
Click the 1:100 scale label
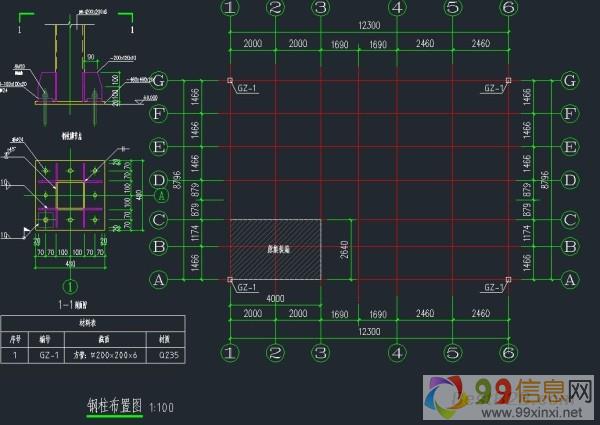tap(162, 407)
